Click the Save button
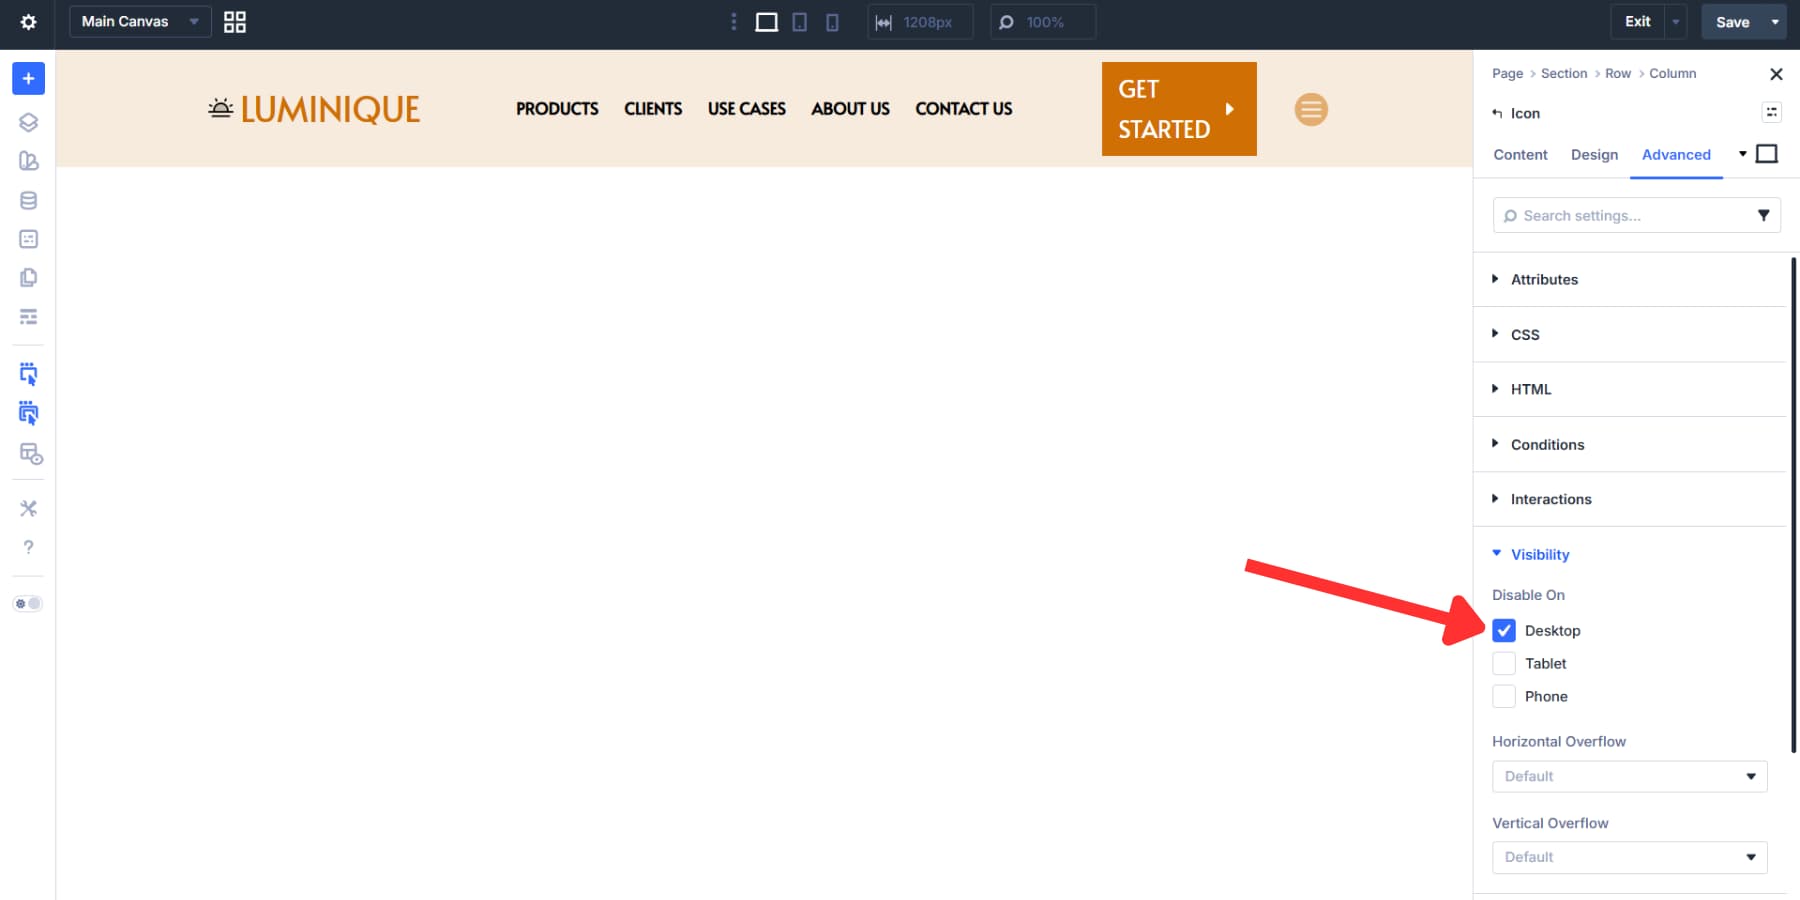The height and width of the screenshot is (900, 1800). click(x=1734, y=21)
